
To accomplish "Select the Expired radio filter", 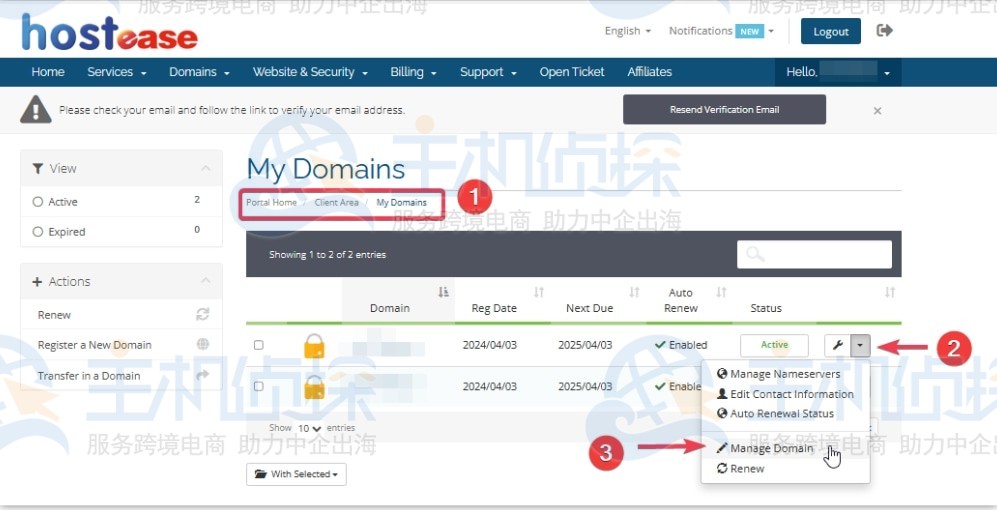I will (38, 232).
